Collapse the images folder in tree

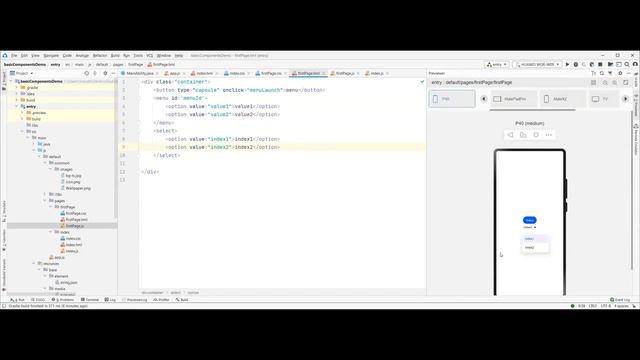point(51,169)
